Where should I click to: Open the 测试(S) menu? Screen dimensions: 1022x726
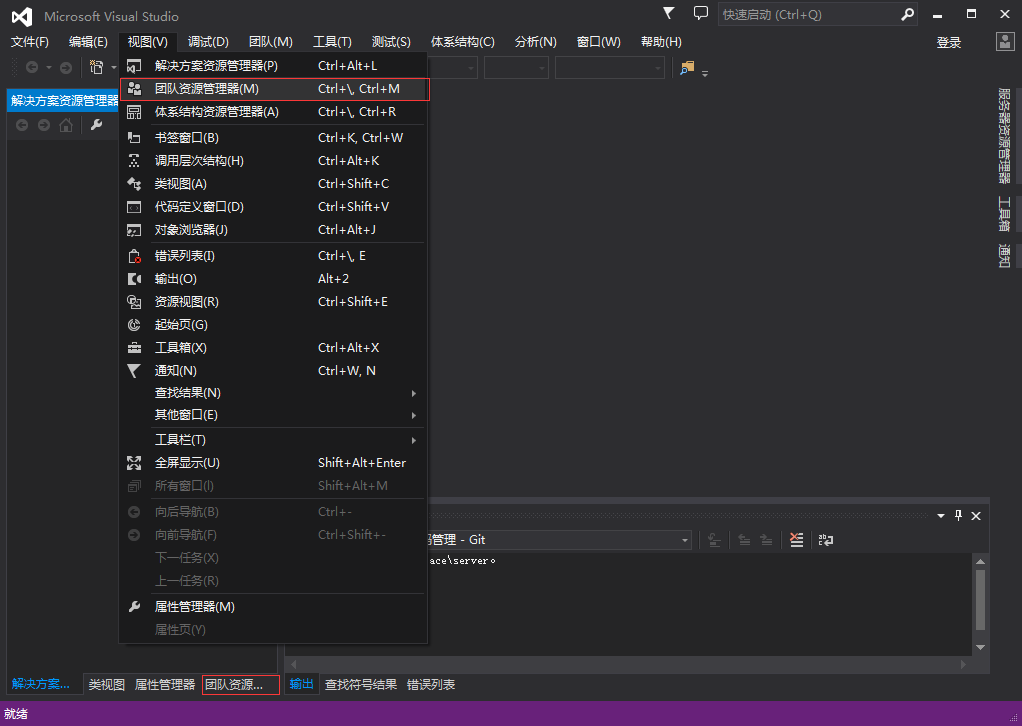tap(391, 42)
